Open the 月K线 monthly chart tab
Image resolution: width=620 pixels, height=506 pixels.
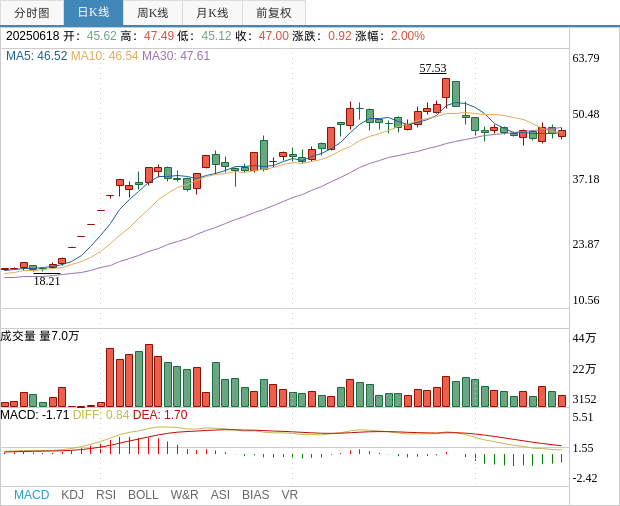[212, 13]
